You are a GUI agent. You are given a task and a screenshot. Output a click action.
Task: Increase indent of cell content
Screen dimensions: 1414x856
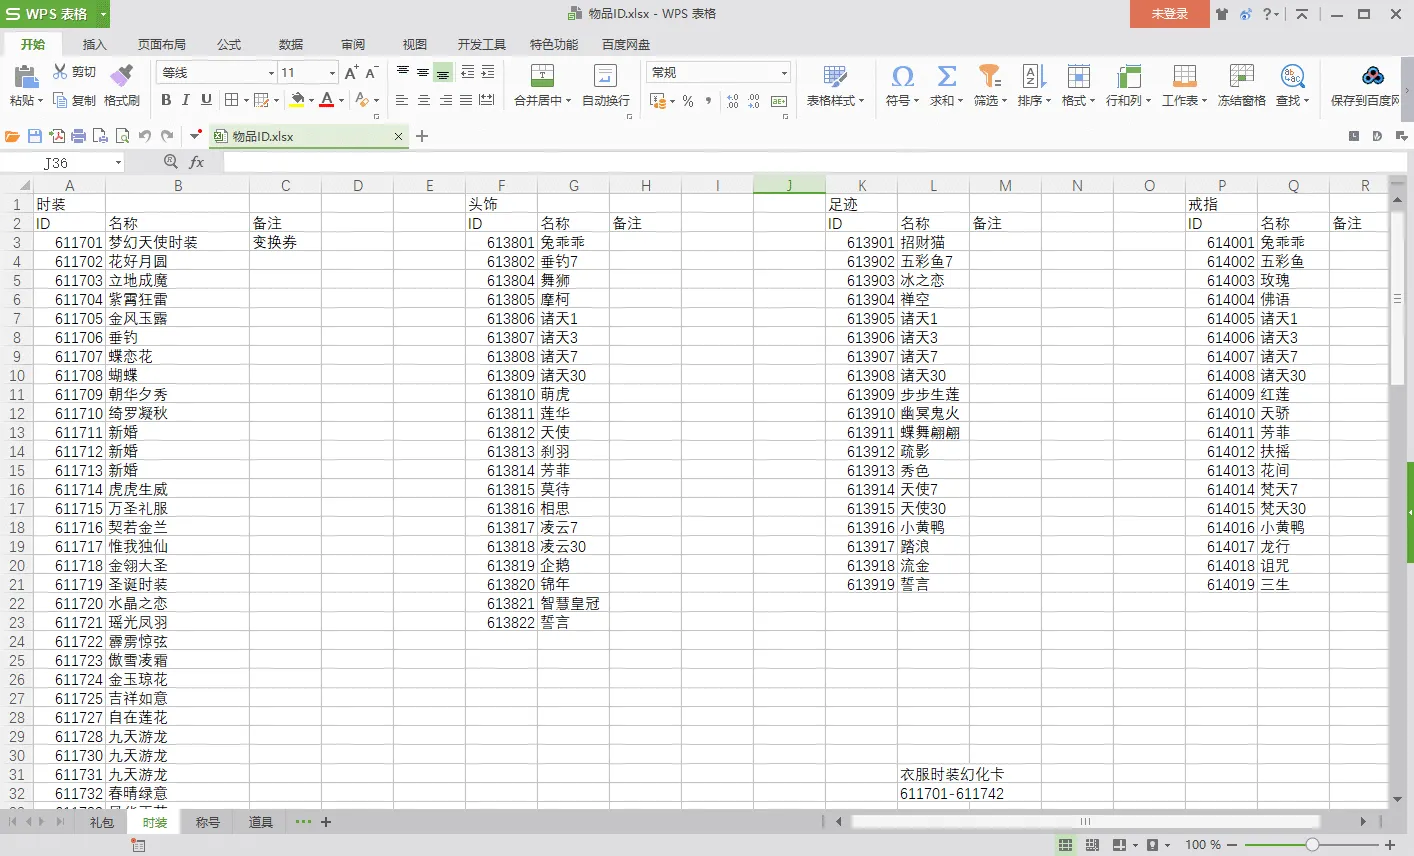[x=487, y=72]
